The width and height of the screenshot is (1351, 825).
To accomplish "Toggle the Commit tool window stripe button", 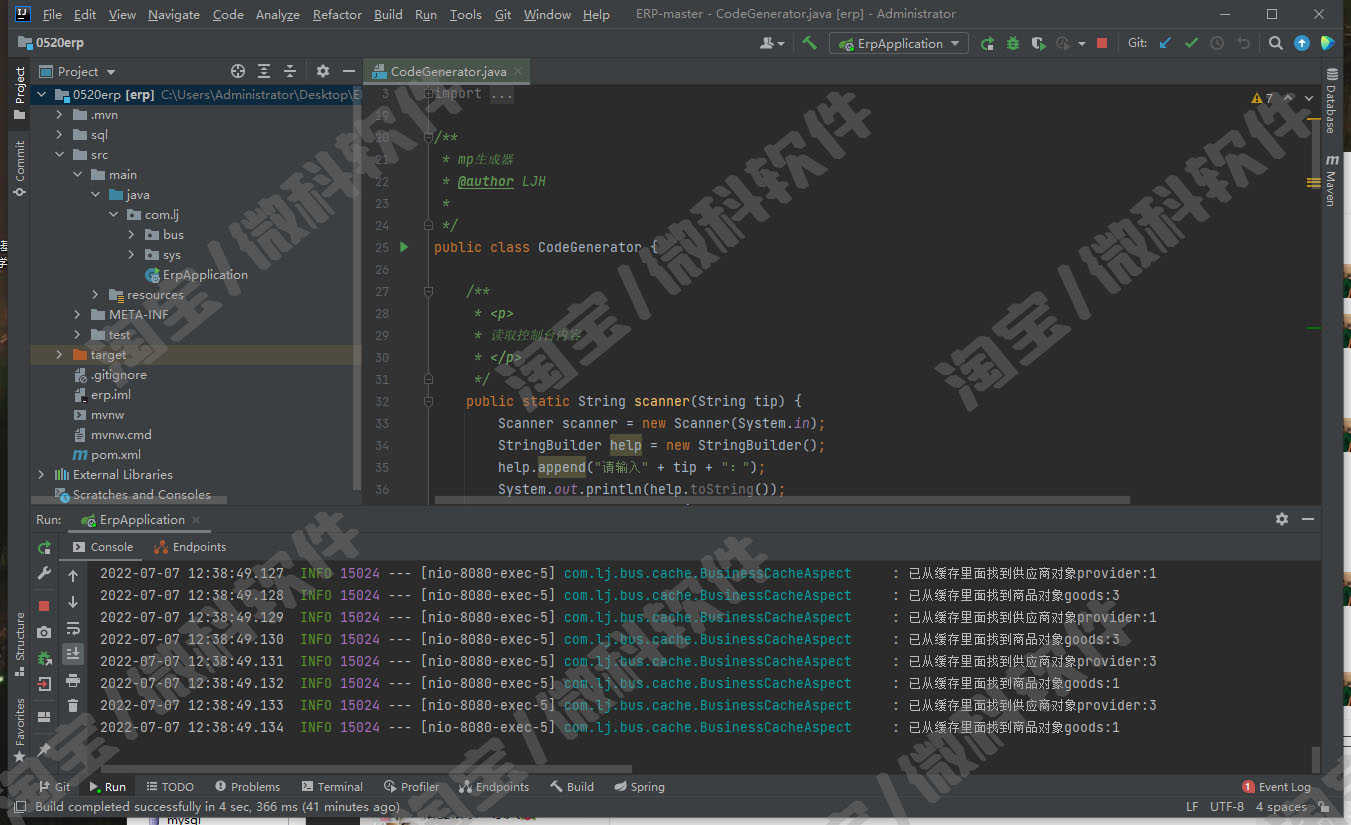I will tap(19, 167).
